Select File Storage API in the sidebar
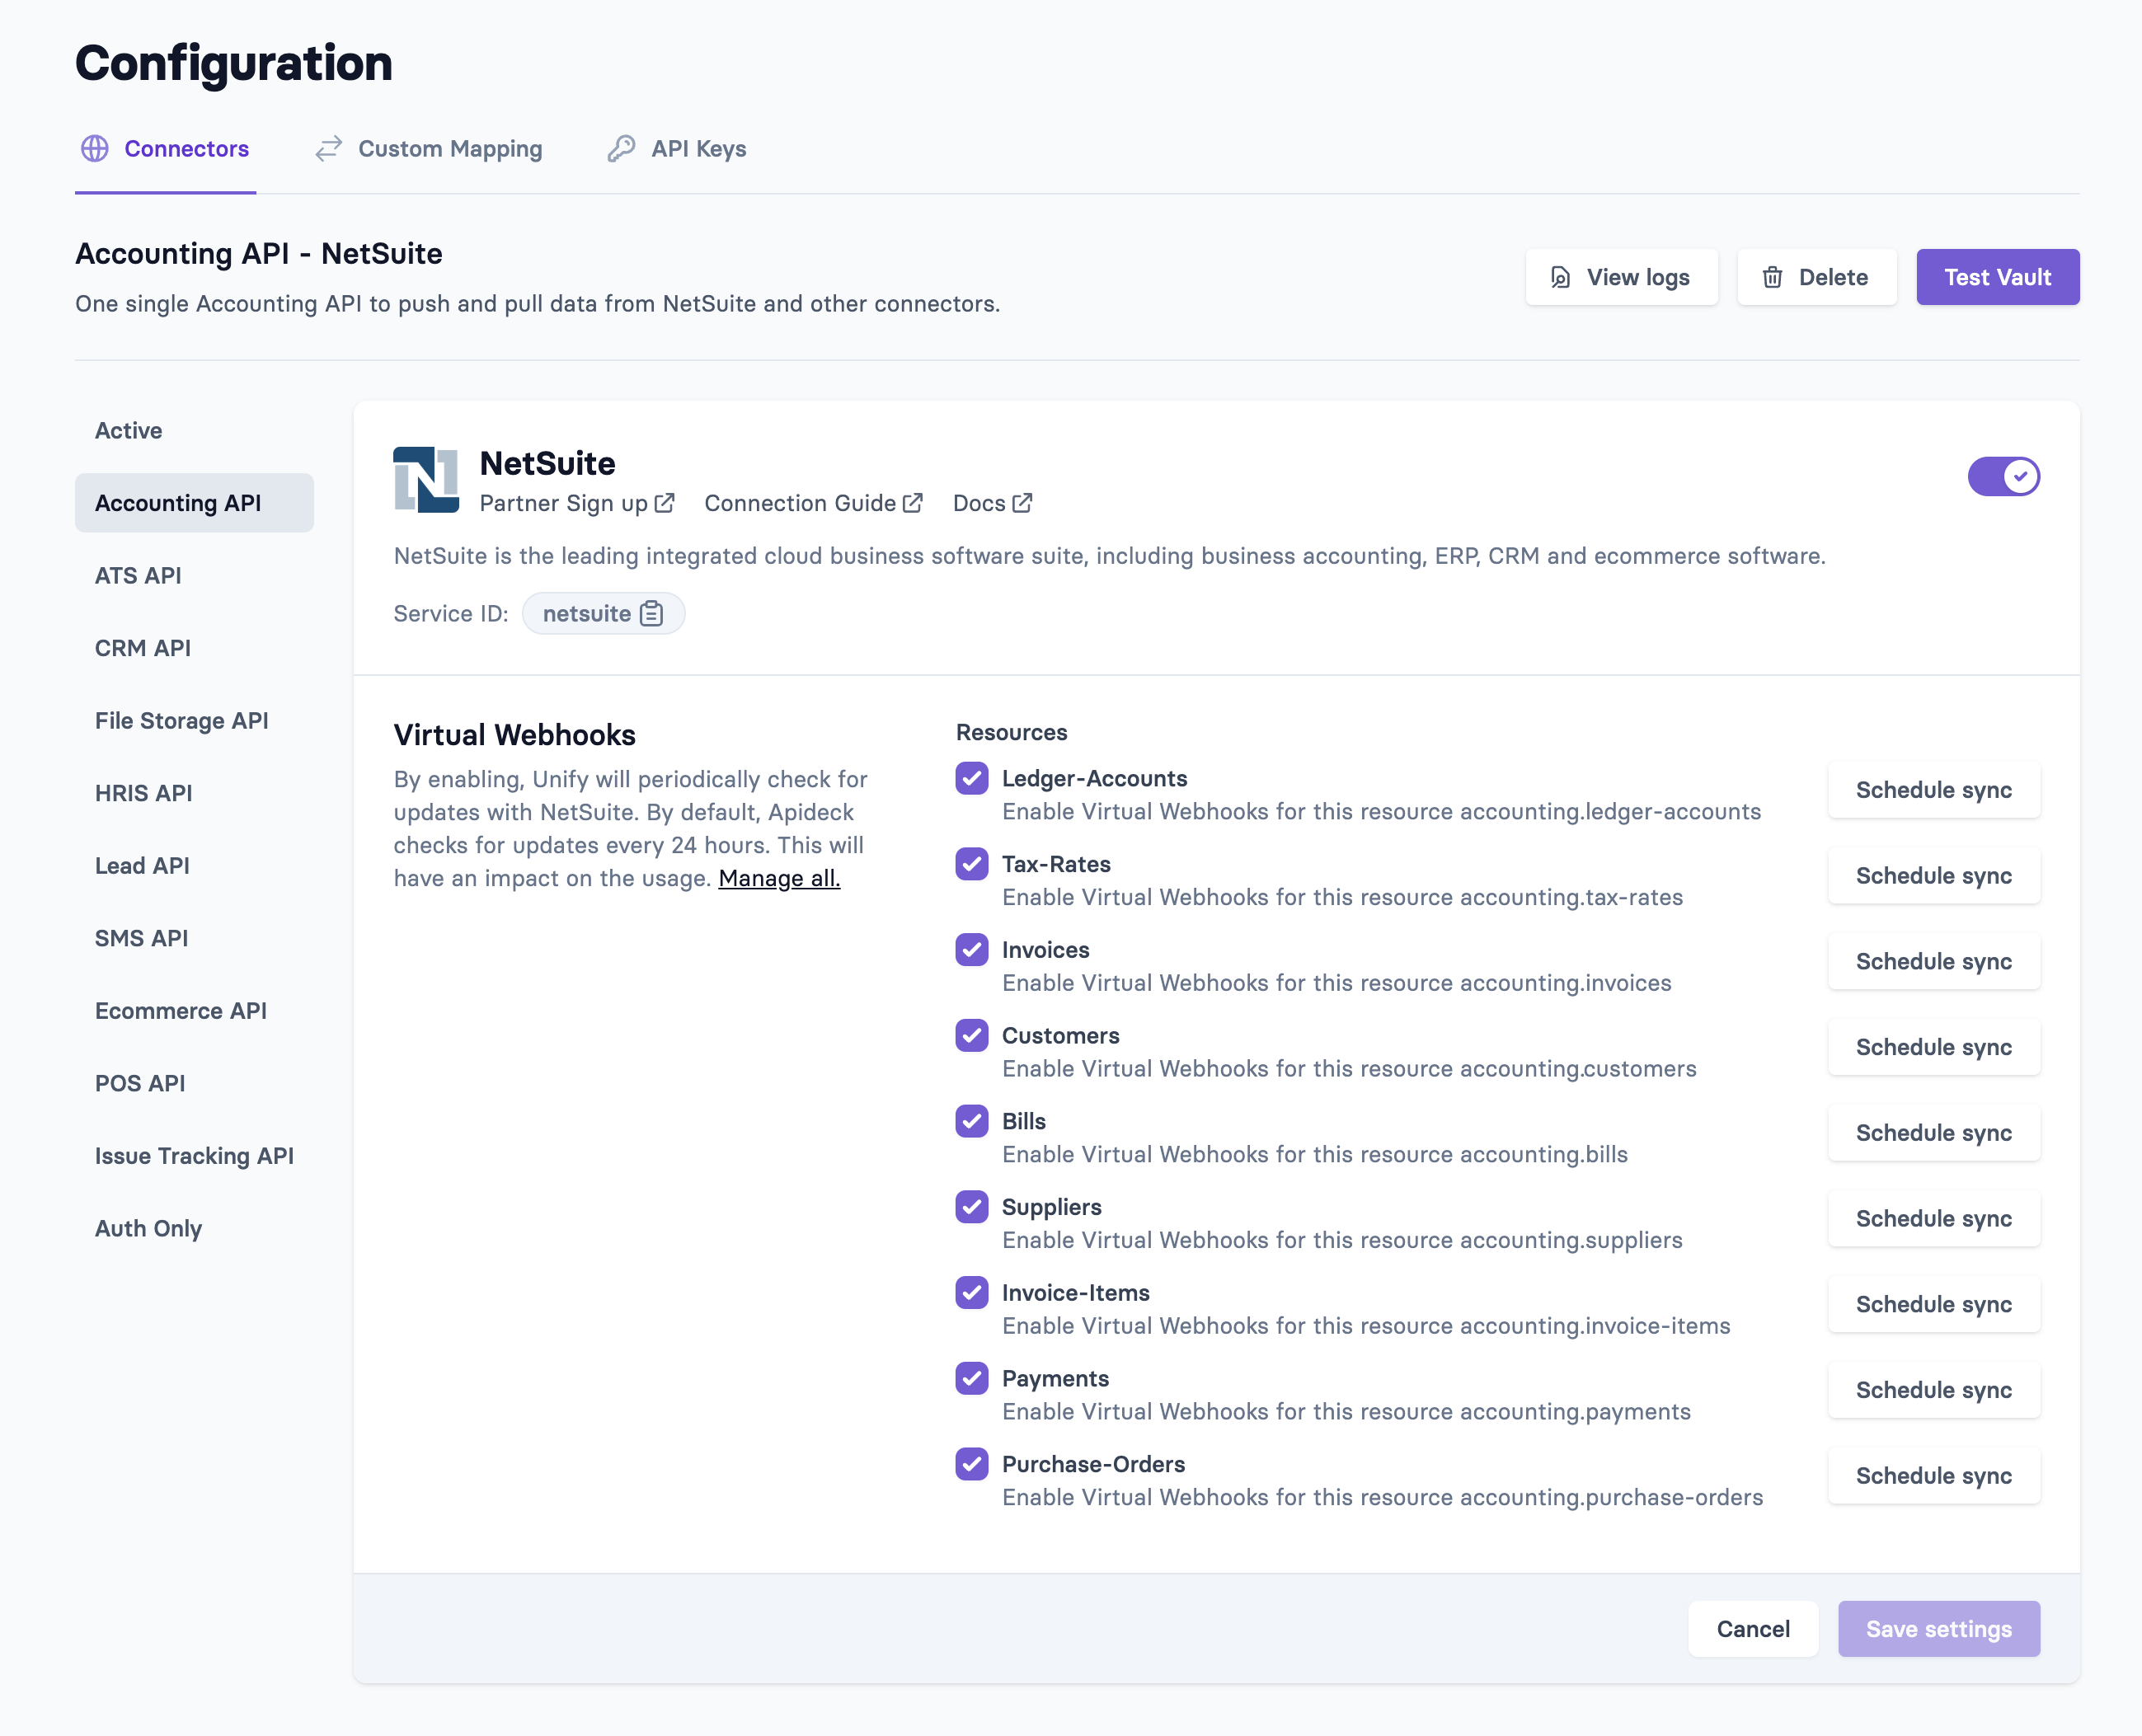Screen dimensions: 2142x1736 pos(194,720)
